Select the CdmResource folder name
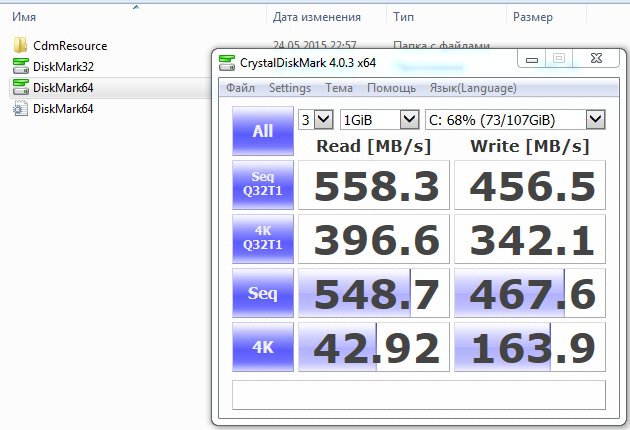 pos(70,46)
